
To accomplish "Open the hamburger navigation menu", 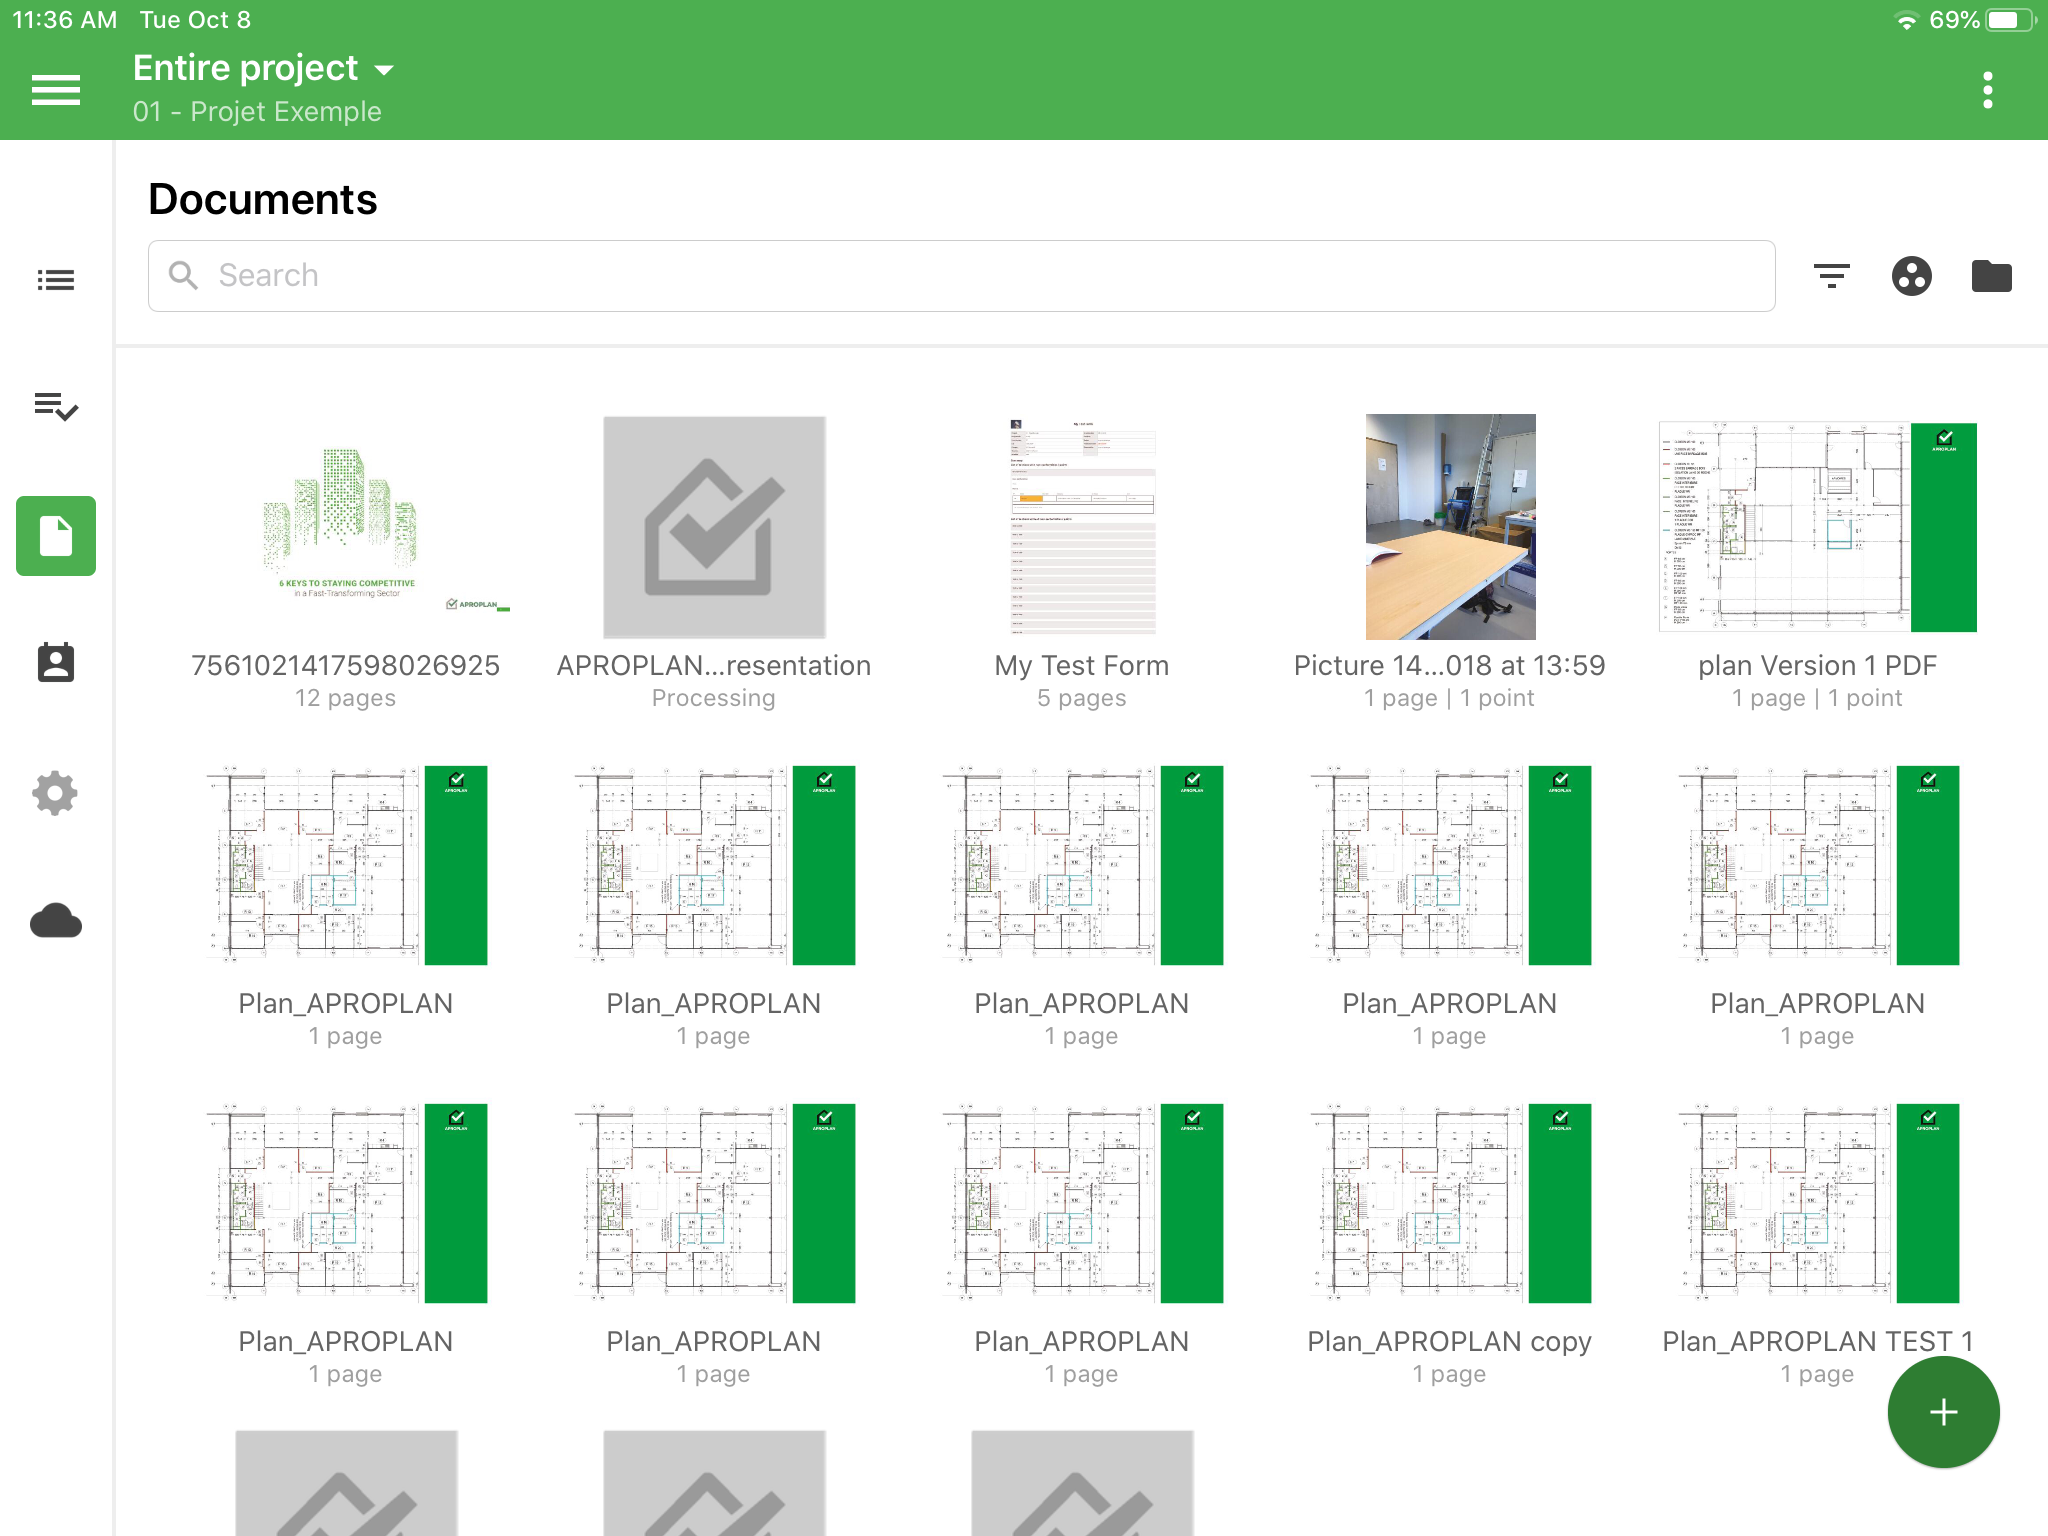I will [56, 90].
